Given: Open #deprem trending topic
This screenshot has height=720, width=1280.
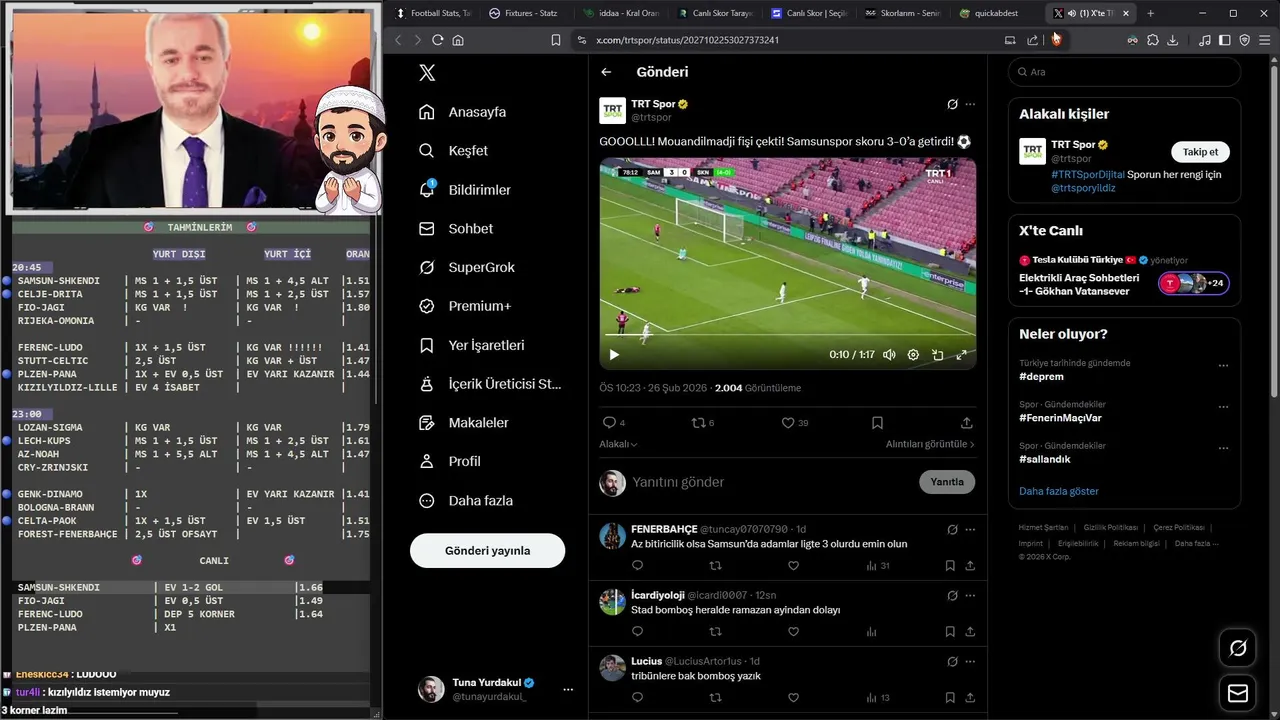Looking at the screenshot, I should tap(1041, 377).
